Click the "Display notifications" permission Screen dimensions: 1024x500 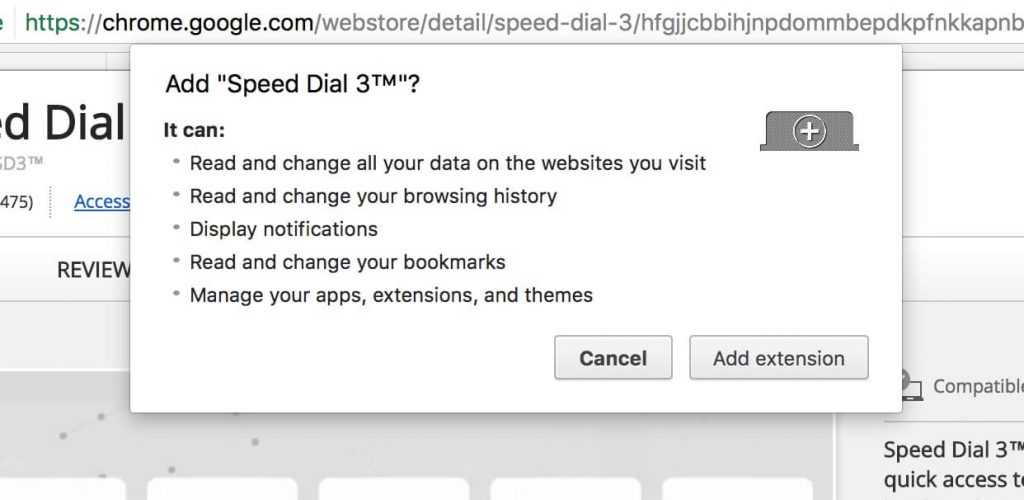tap(283, 229)
